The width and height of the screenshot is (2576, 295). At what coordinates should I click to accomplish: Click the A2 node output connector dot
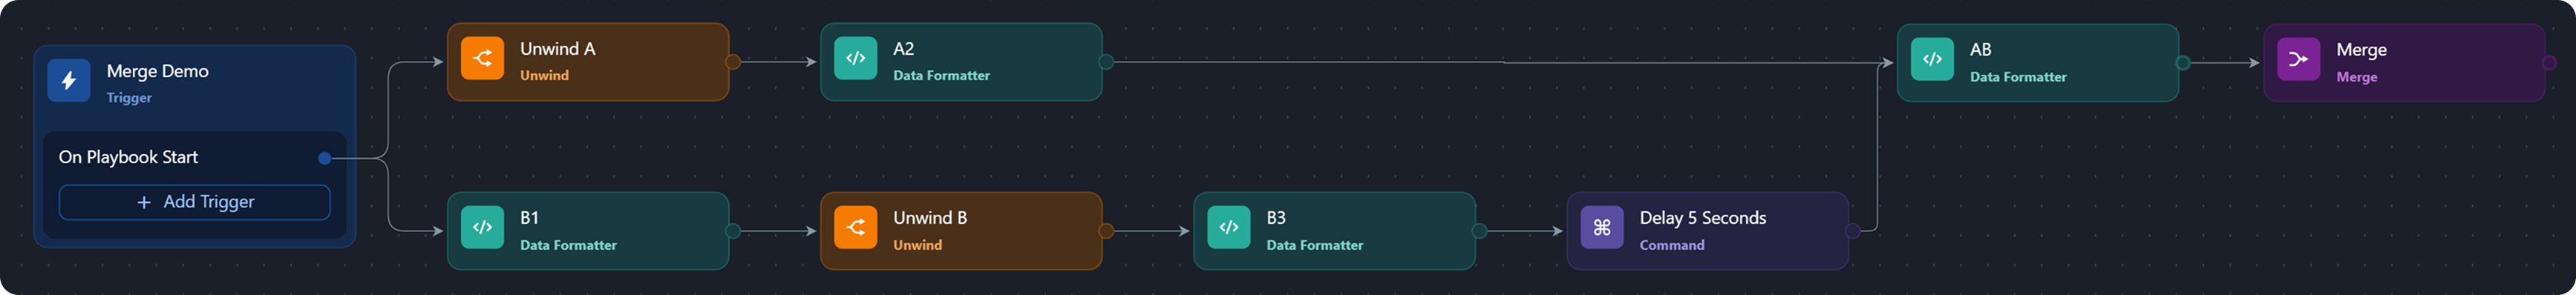point(1106,62)
